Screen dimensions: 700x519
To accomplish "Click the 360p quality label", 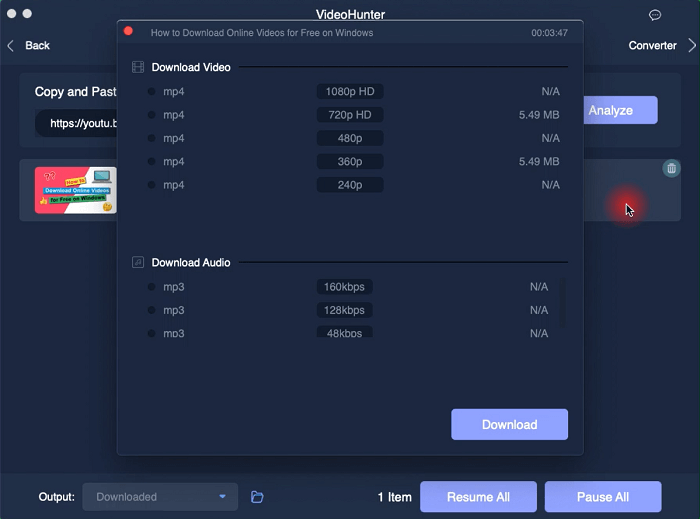I will [x=350, y=162].
